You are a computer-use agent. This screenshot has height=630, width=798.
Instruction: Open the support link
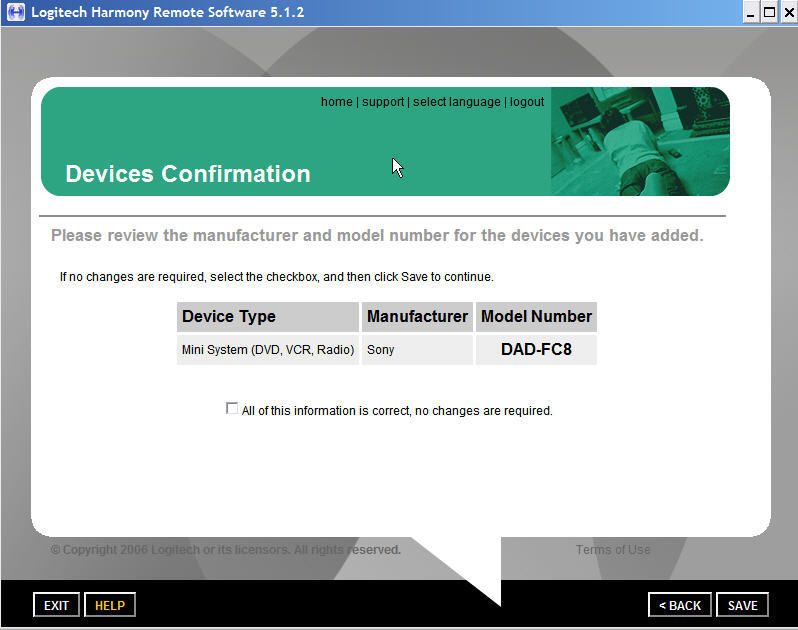tap(383, 102)
